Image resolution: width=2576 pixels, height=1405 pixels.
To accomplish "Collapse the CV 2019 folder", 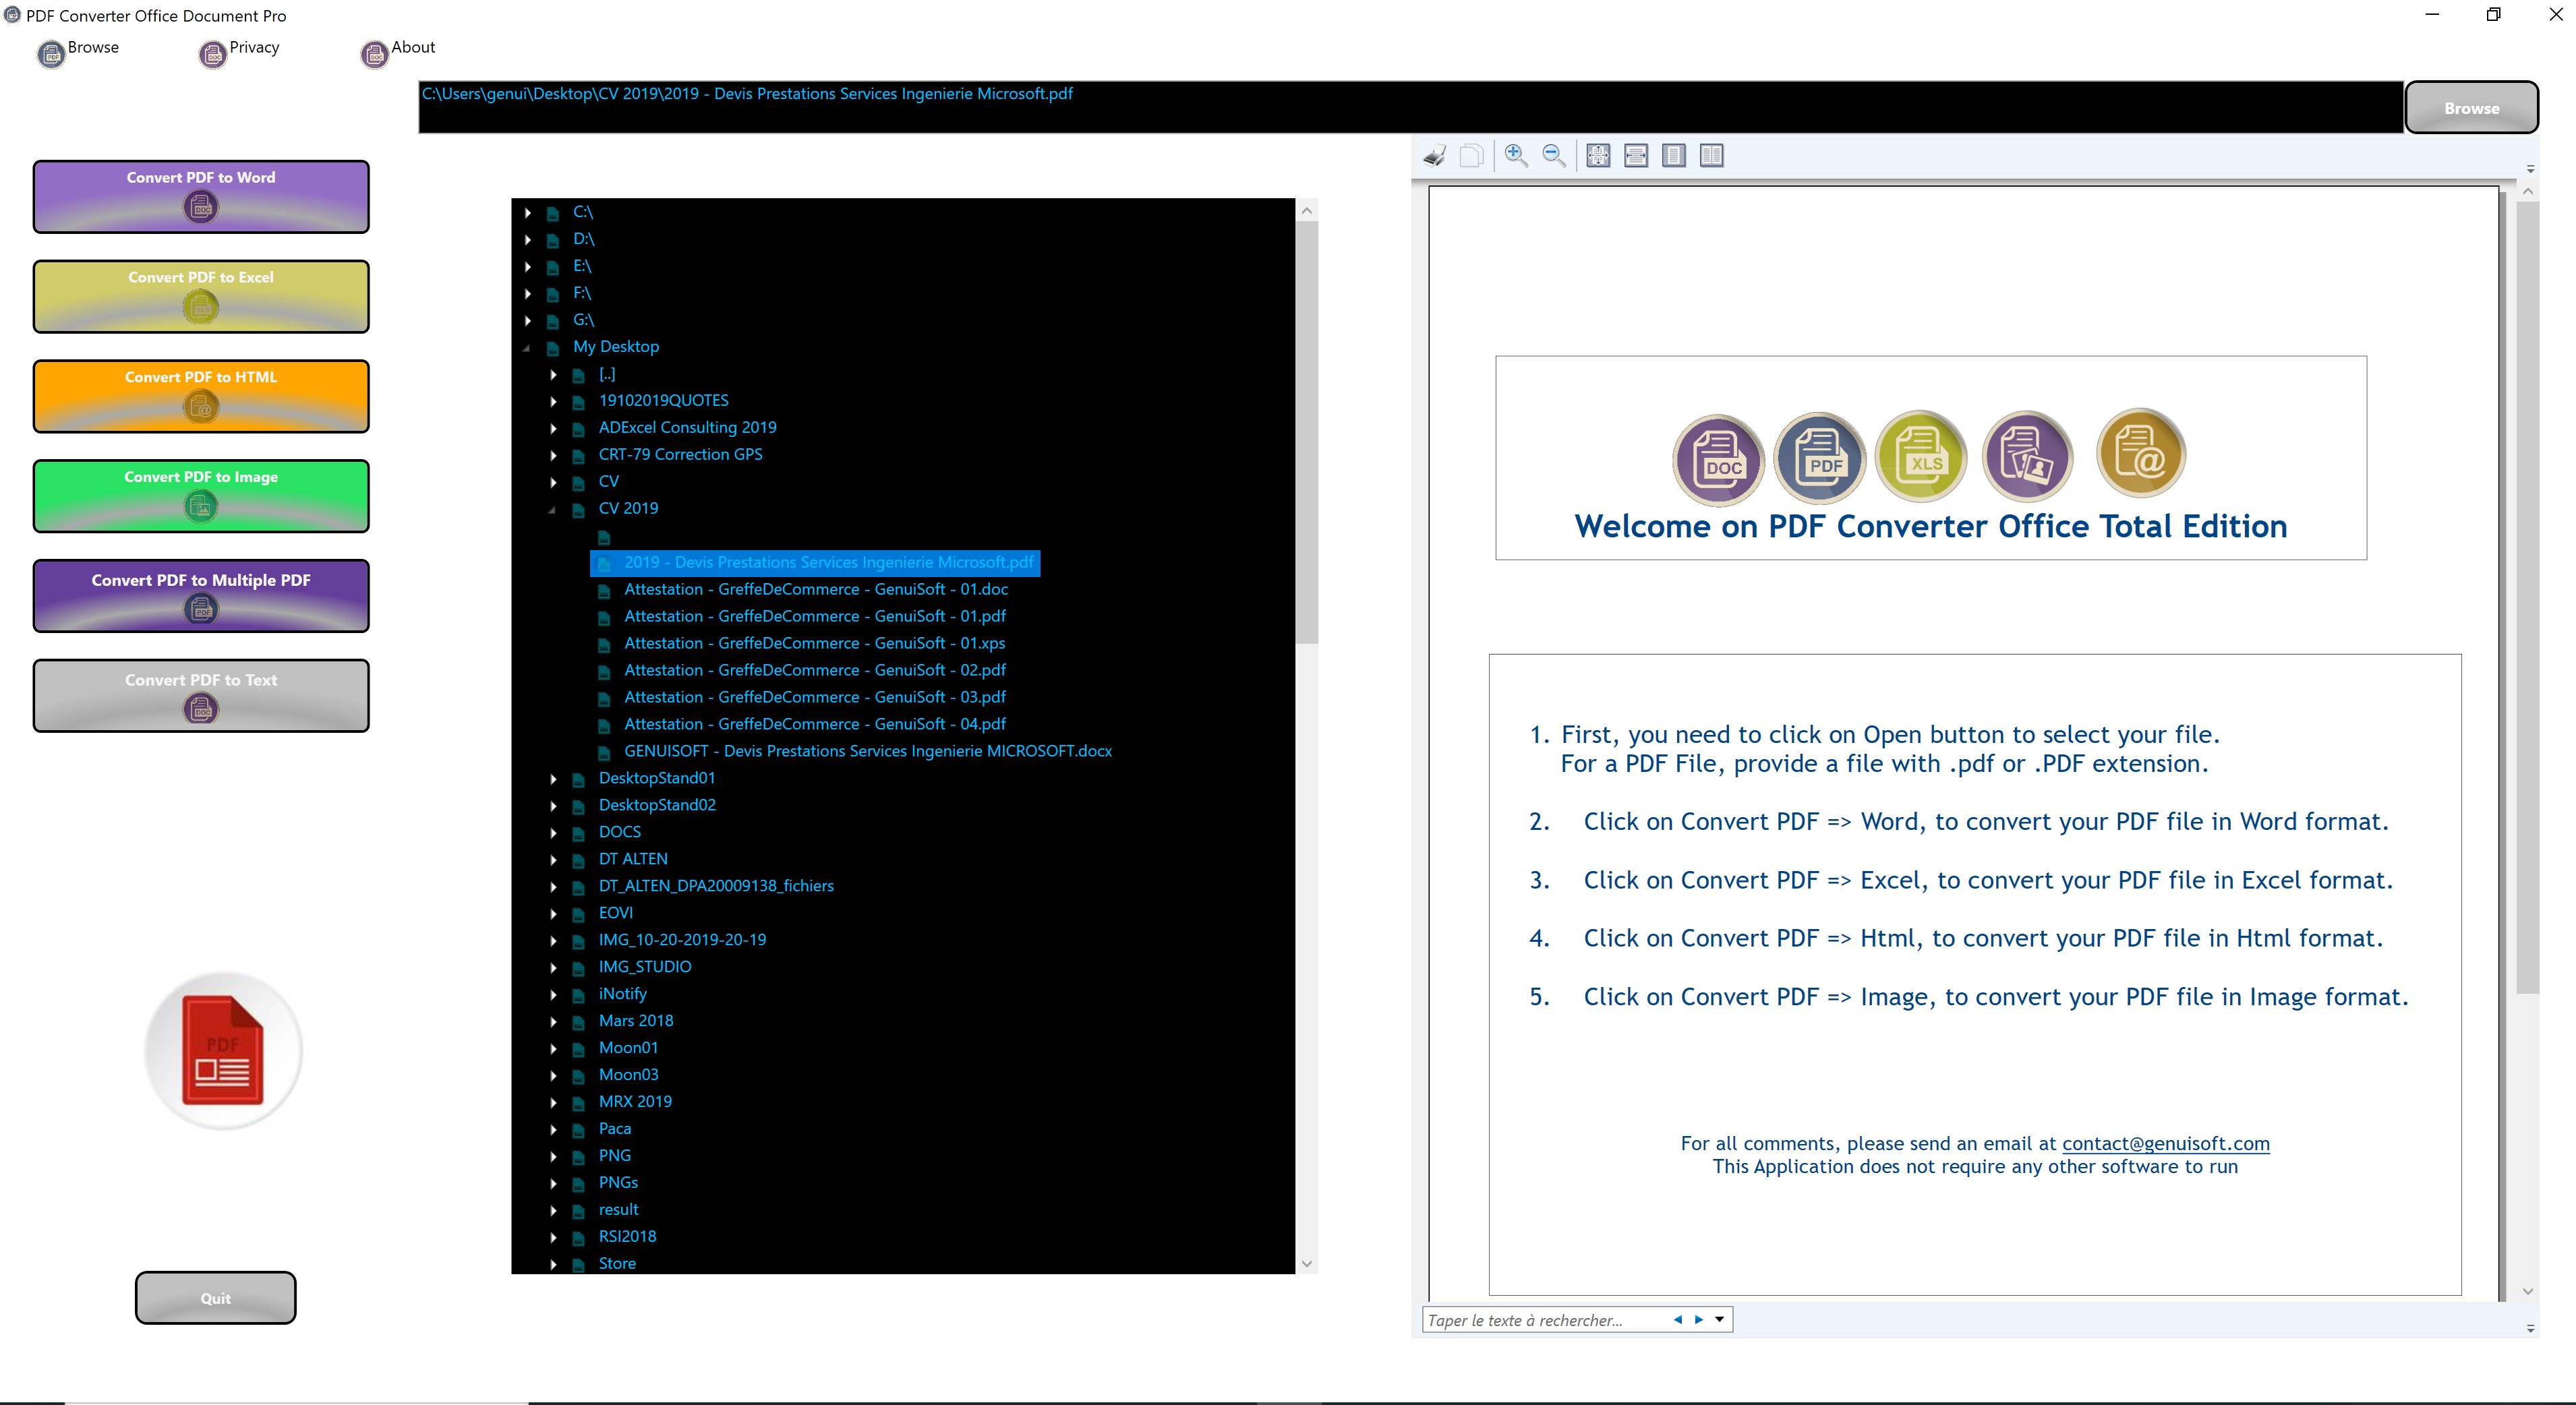I will click(x=552, y=509).
